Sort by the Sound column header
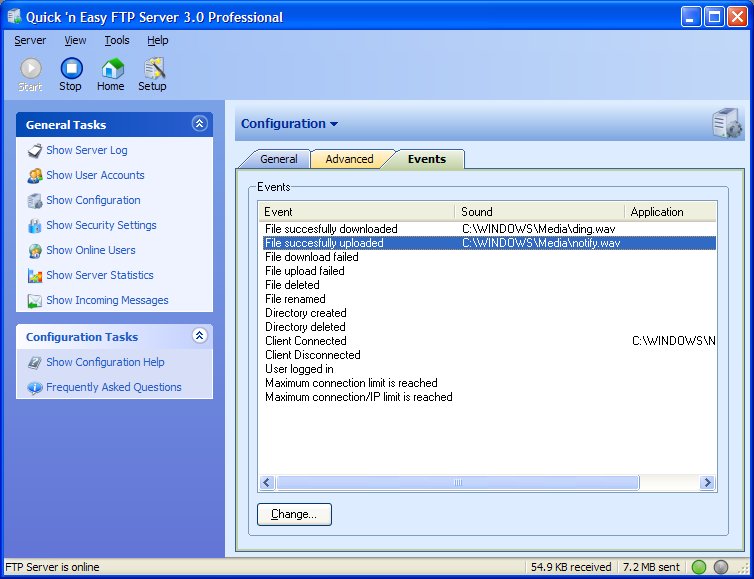Image resolution: width=754 pixels, height=579 pixels. [x=540, y=212]
